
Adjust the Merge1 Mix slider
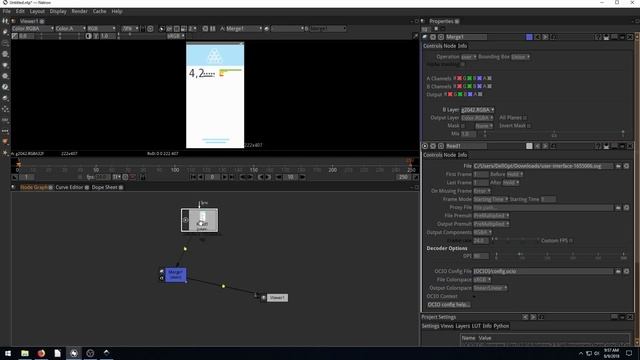point(553,133)
